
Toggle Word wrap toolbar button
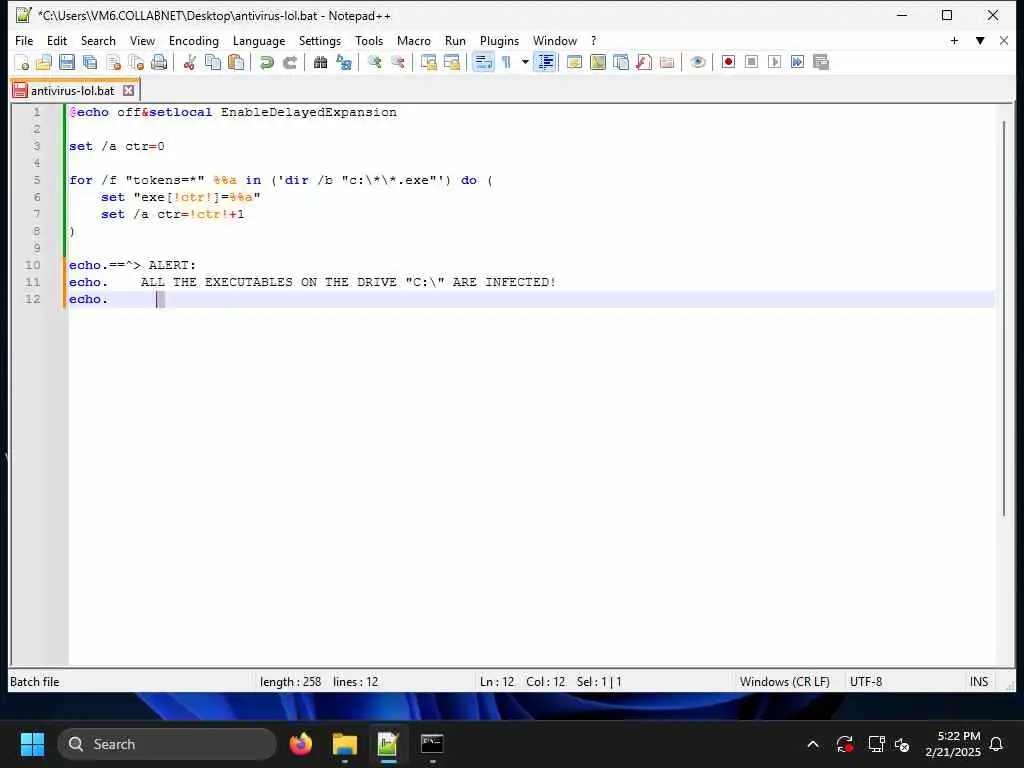point(483,63)
